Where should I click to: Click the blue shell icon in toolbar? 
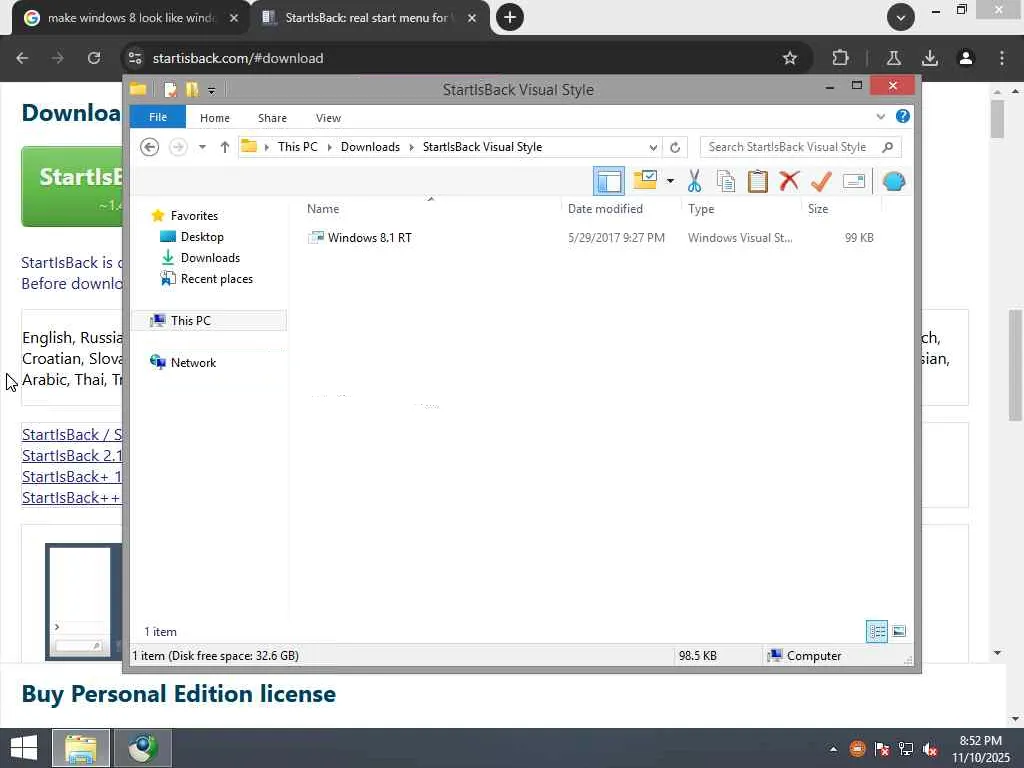click(x=893, y=181)
